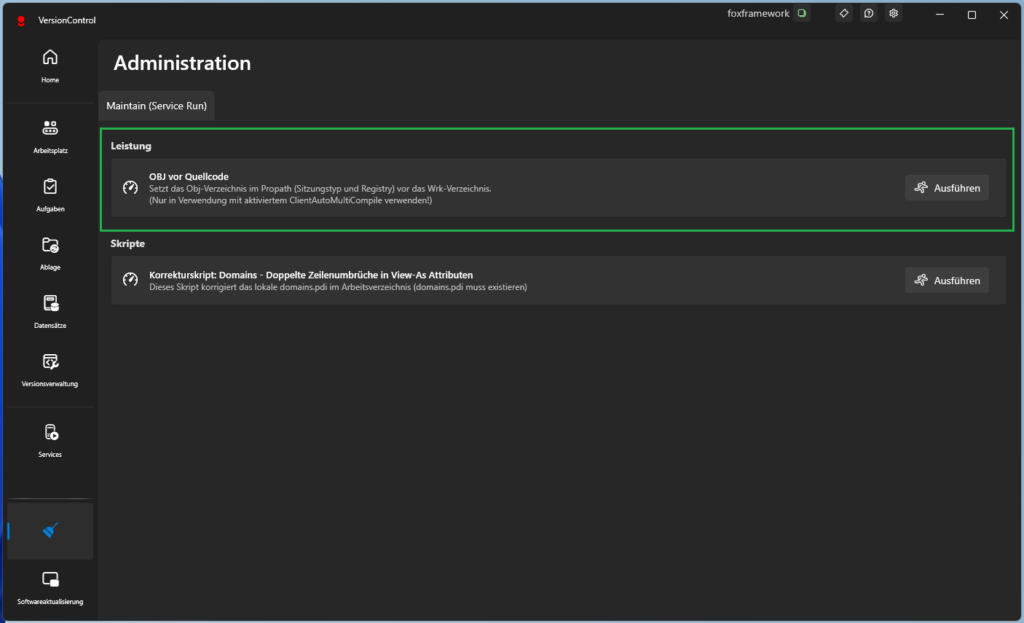Go to Arbeitsplatz in the sidebar
1024x623 pixels.
50,135
